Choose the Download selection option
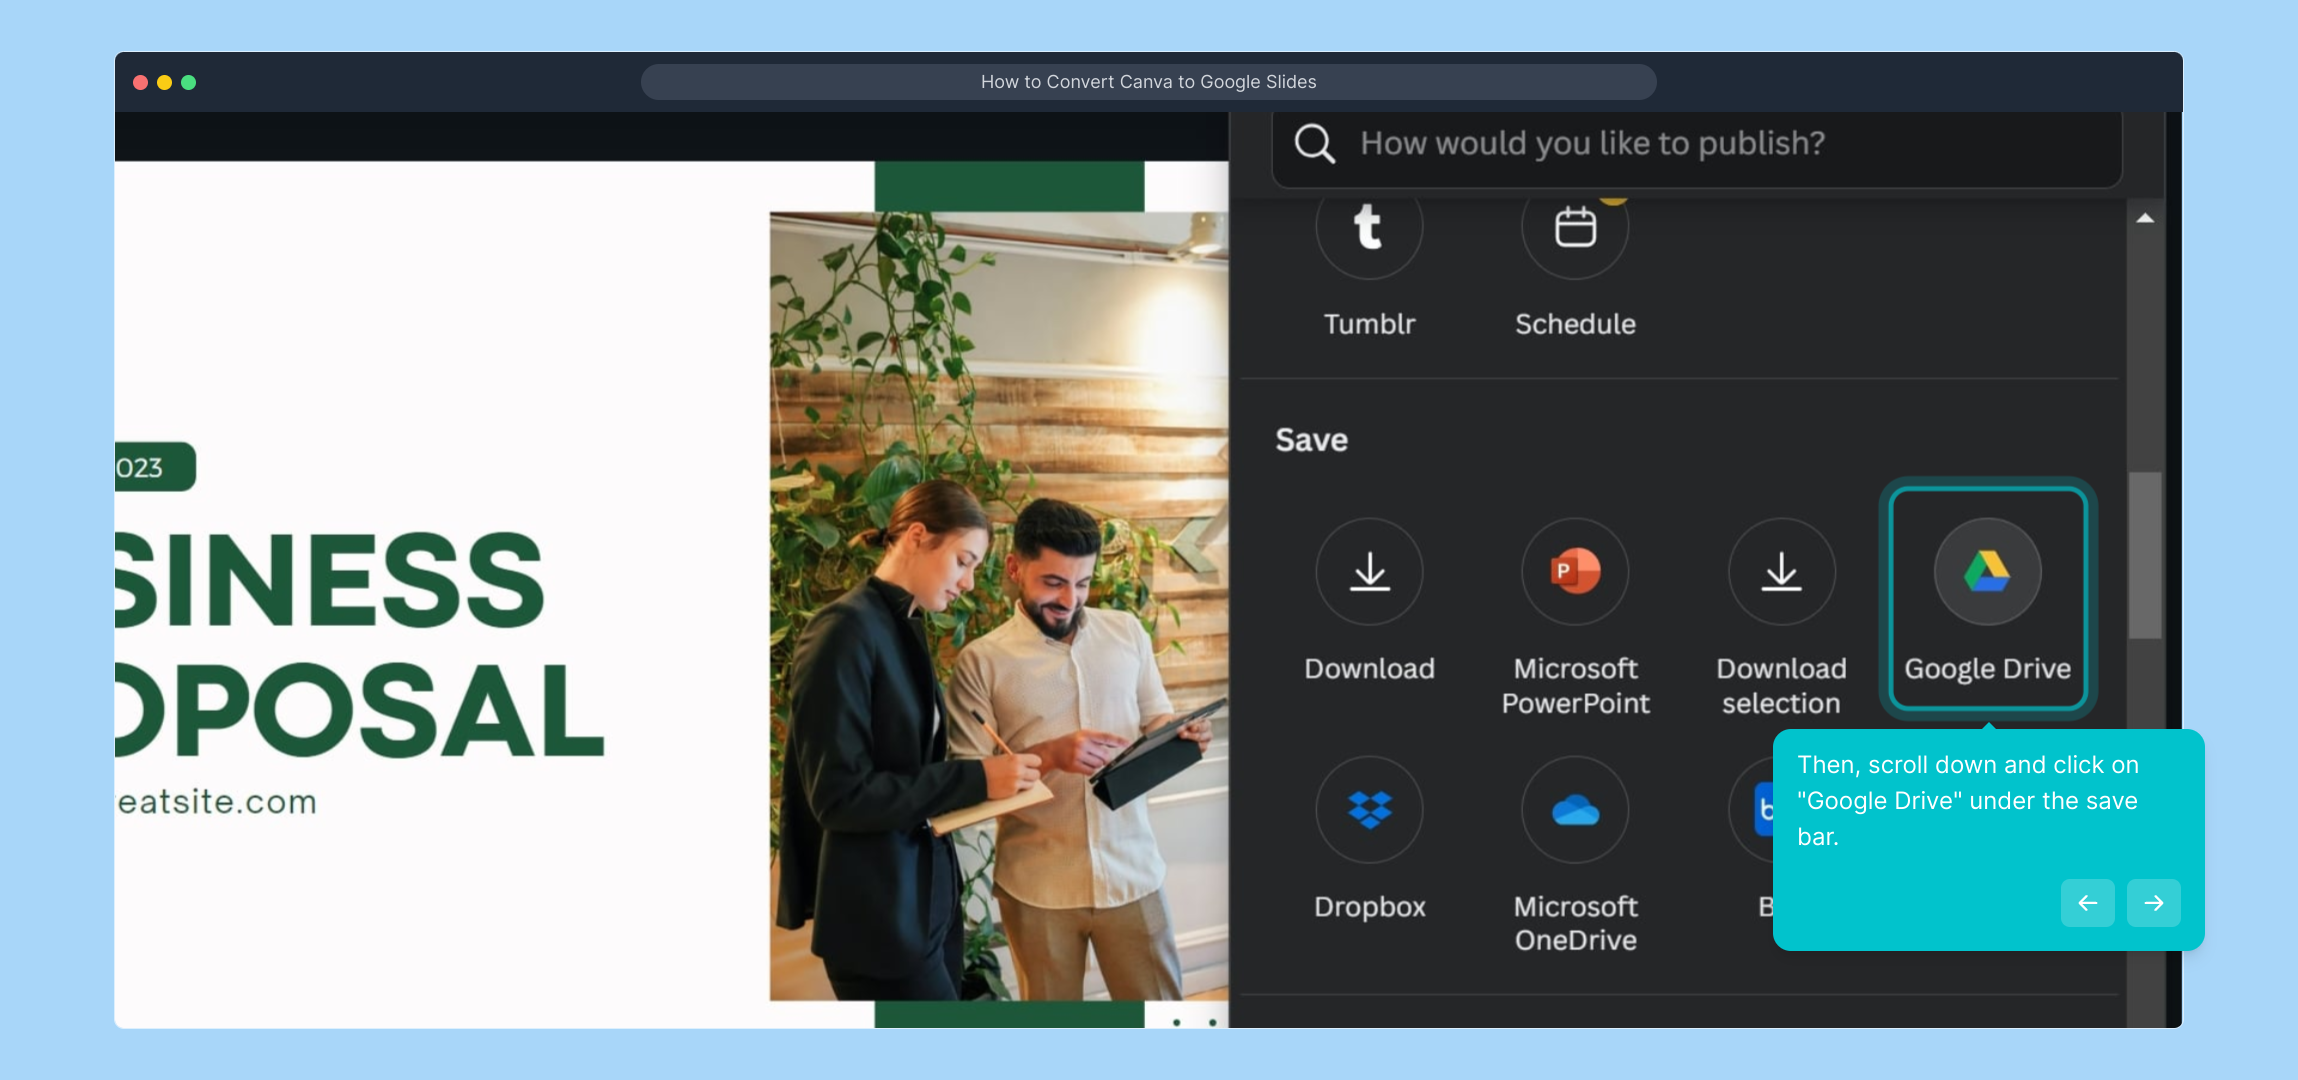The width and height of the screenshot is (2298, 1080). click(x=1780, y=572)
